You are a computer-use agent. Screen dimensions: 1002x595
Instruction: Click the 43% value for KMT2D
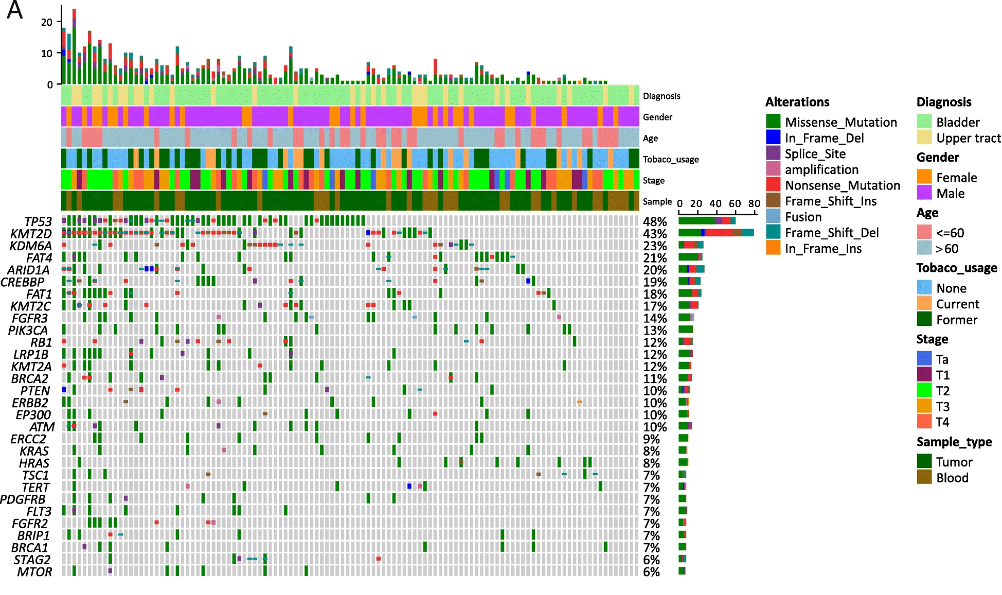click(x=655, y=234)
